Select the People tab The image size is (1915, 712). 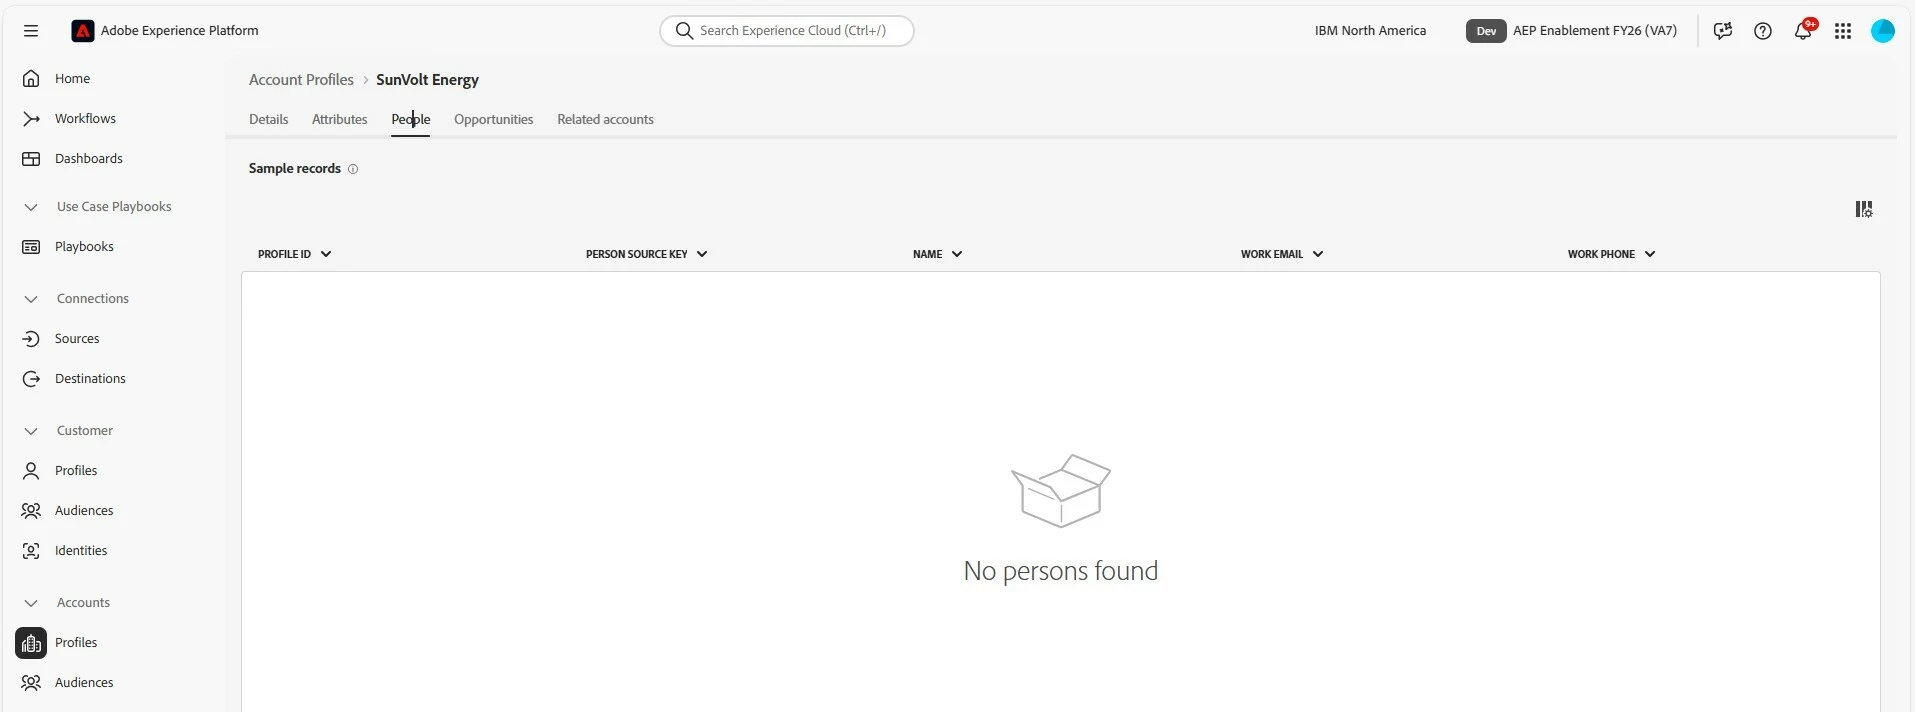point(411,119)
